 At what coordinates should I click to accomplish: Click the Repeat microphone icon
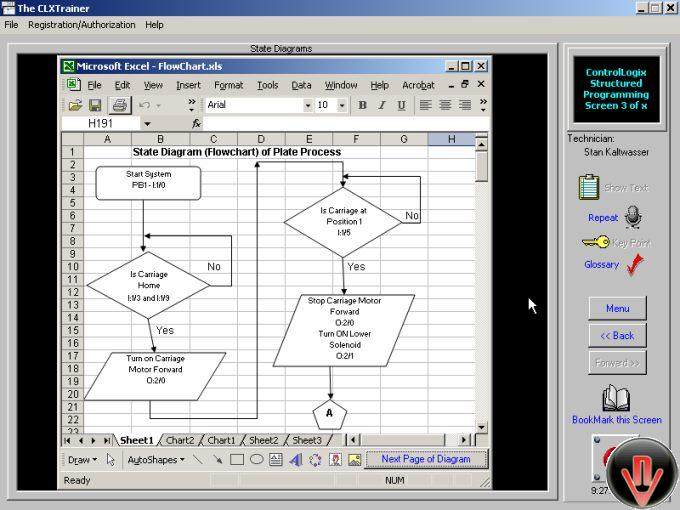pyautogui.click(x=633, y=217)
